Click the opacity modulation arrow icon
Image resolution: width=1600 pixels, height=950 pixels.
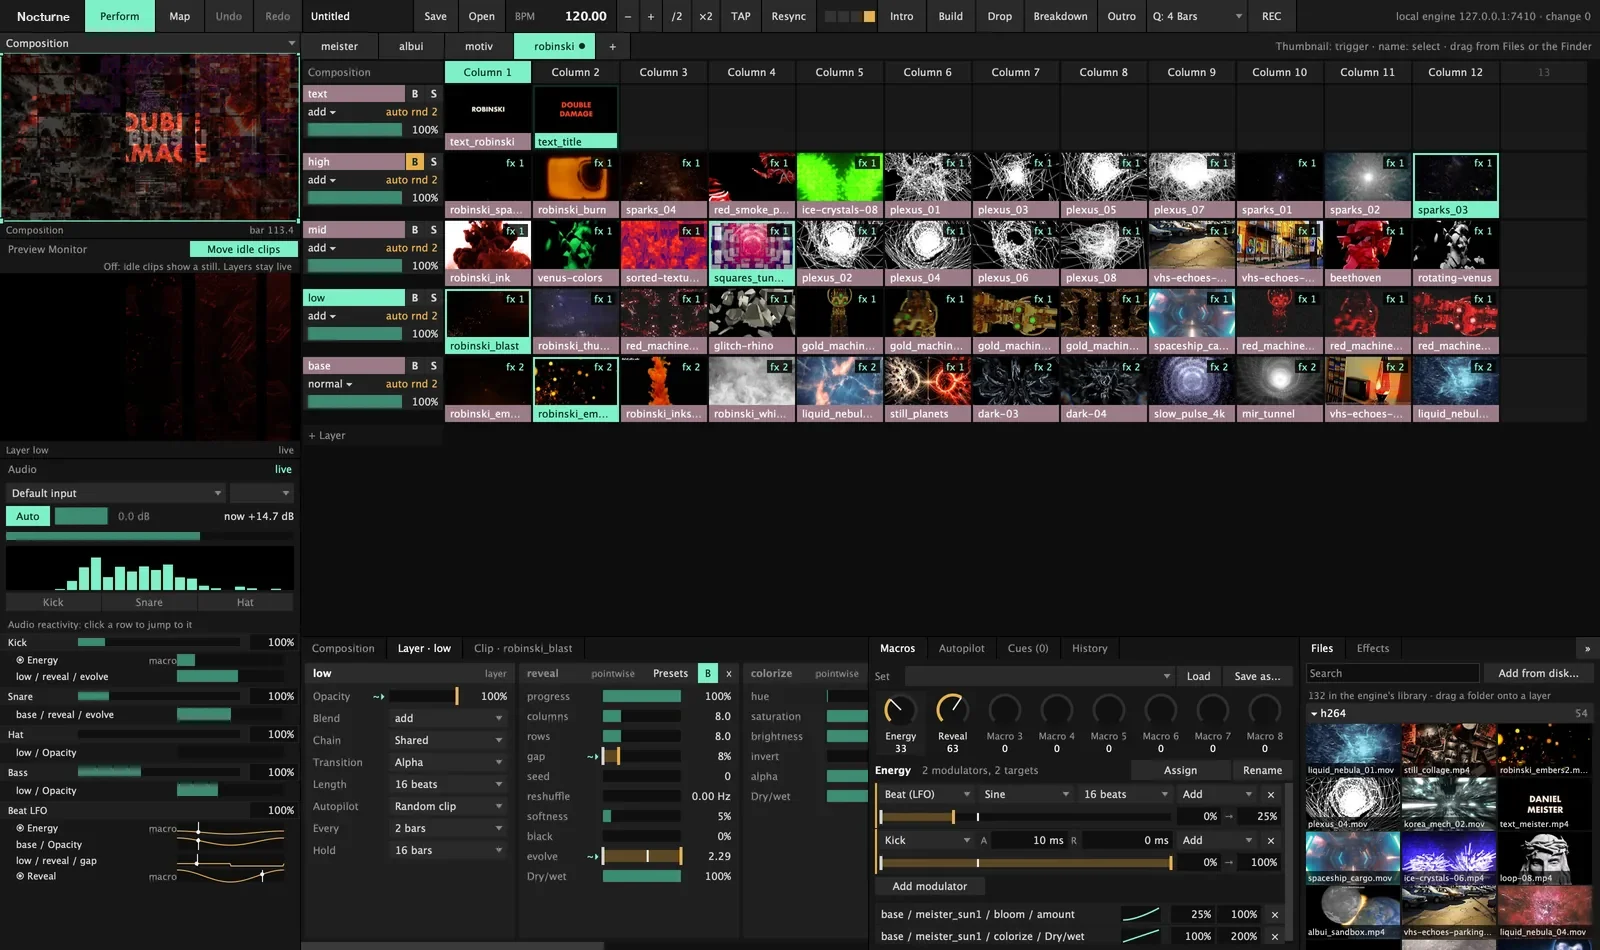pos(378,696)
